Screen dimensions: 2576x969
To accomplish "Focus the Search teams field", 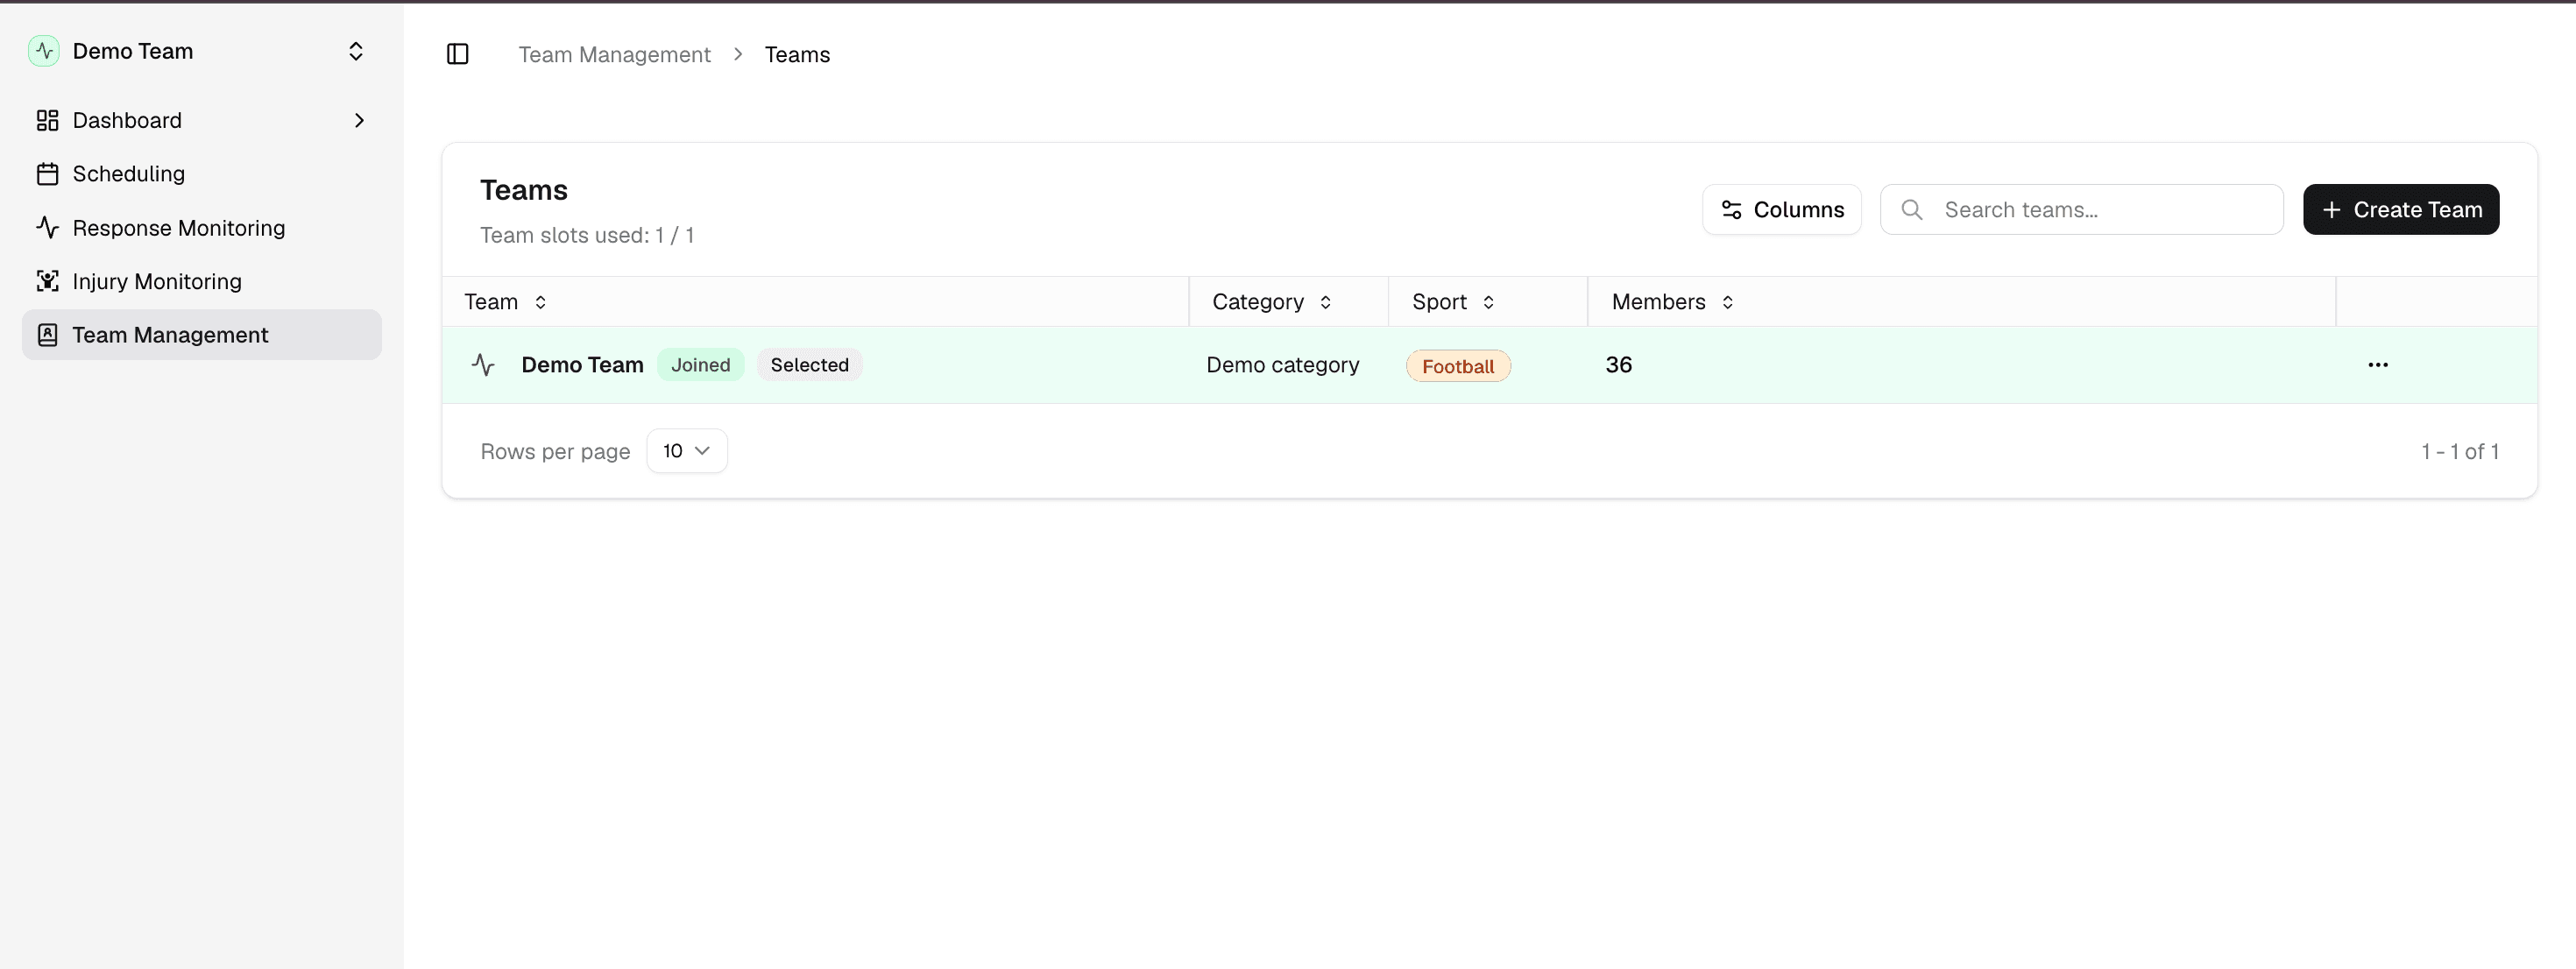I will [x=2081, y=209].
